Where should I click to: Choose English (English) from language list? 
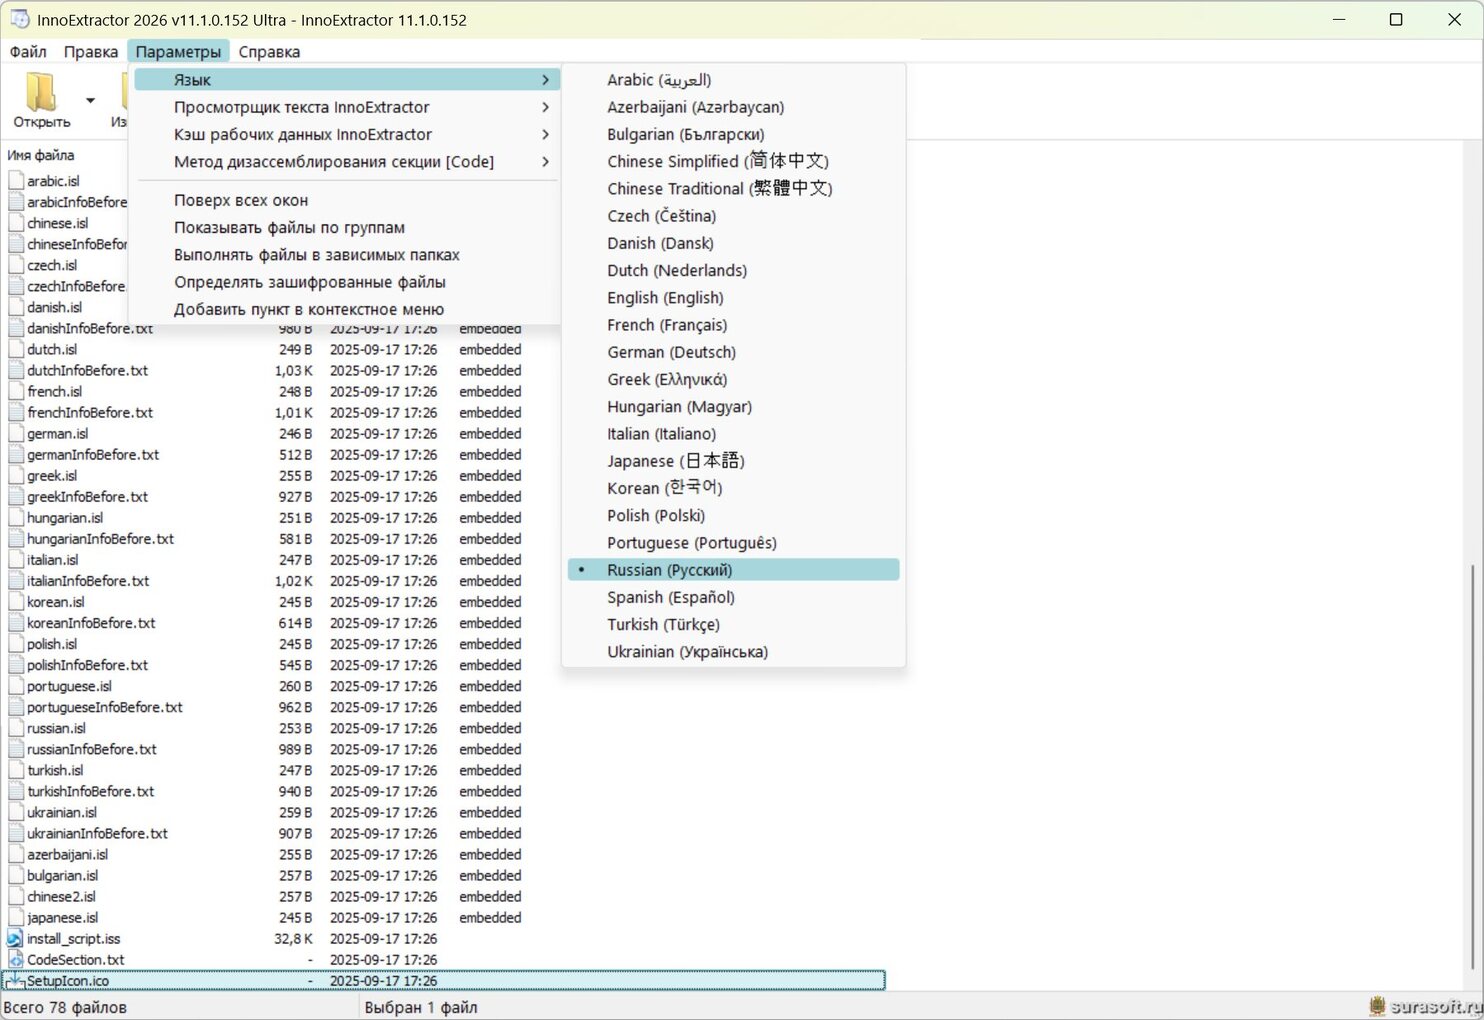coord(665,298)
